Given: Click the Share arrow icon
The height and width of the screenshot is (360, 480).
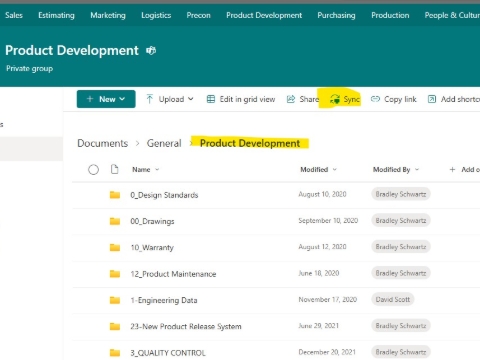Looking at the screenshot, I should click(x=291, y=99).
